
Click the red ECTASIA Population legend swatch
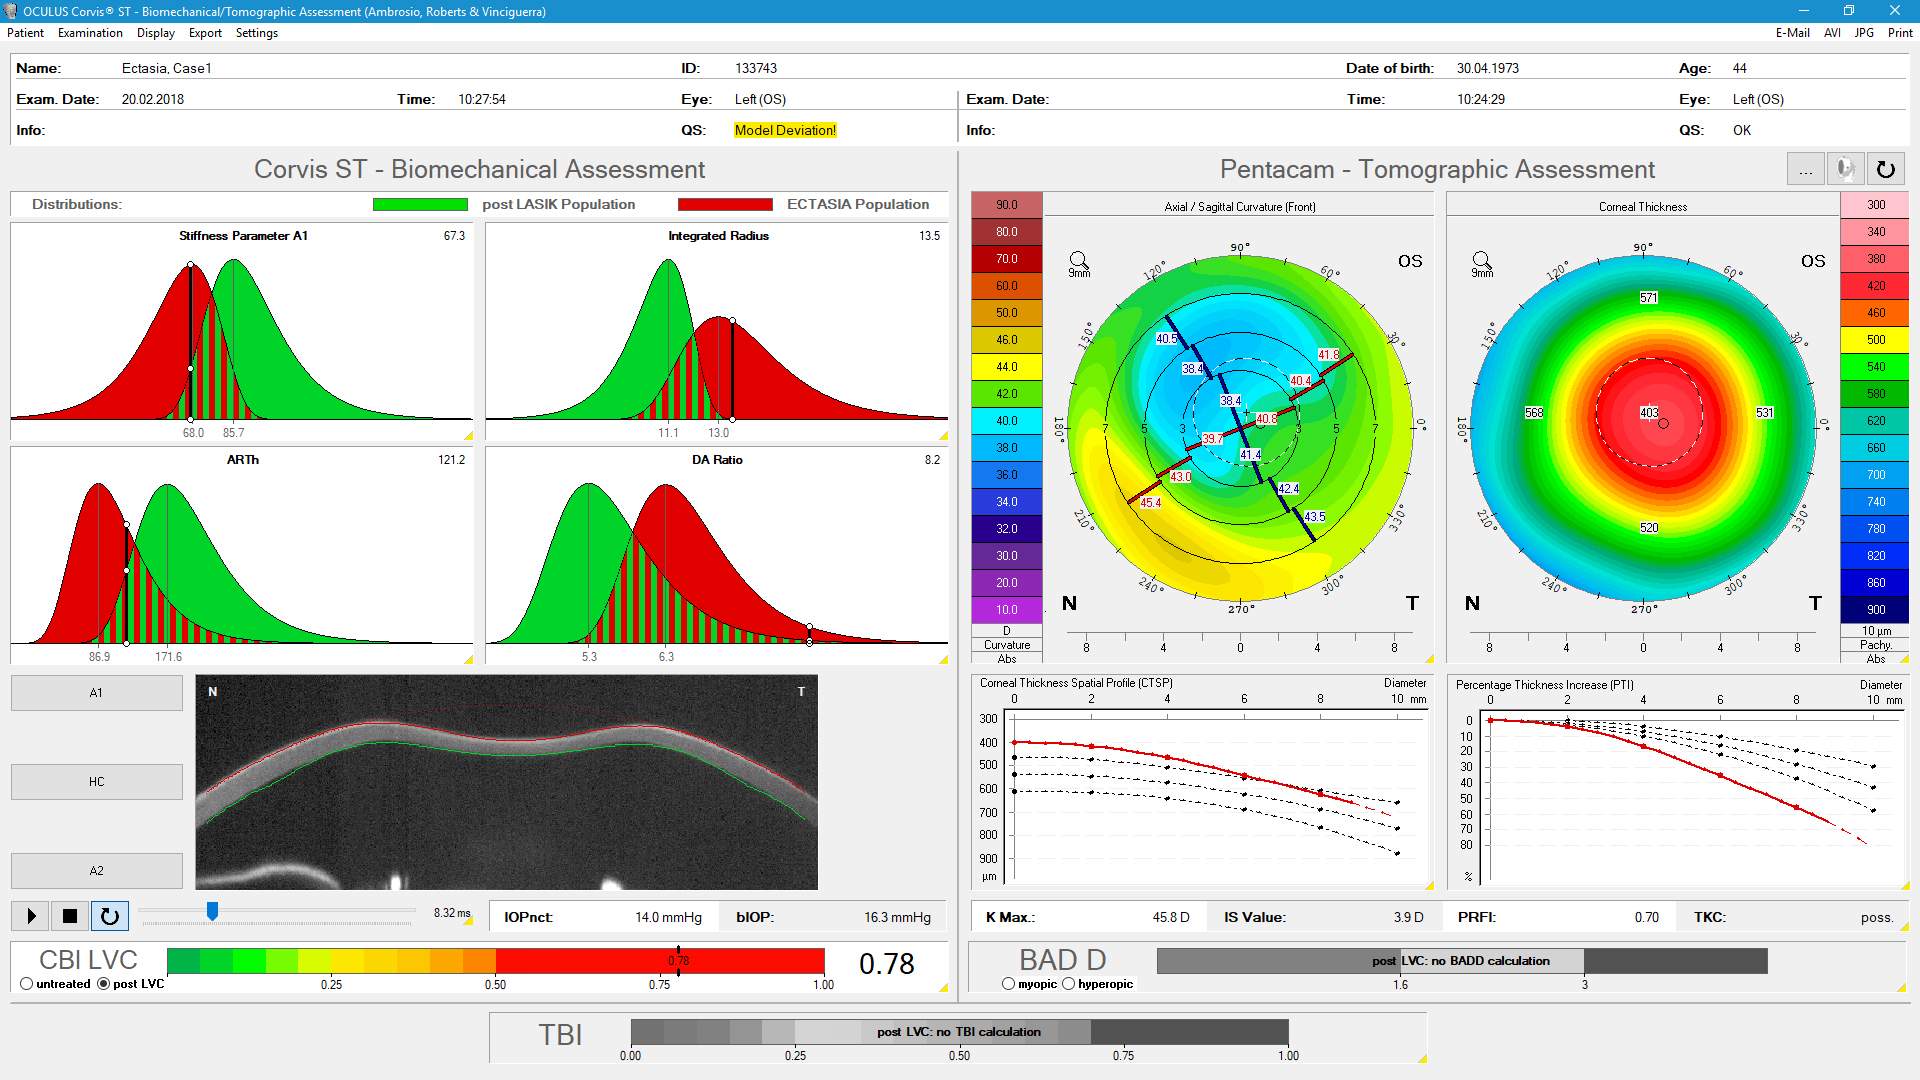click(725, 204)
